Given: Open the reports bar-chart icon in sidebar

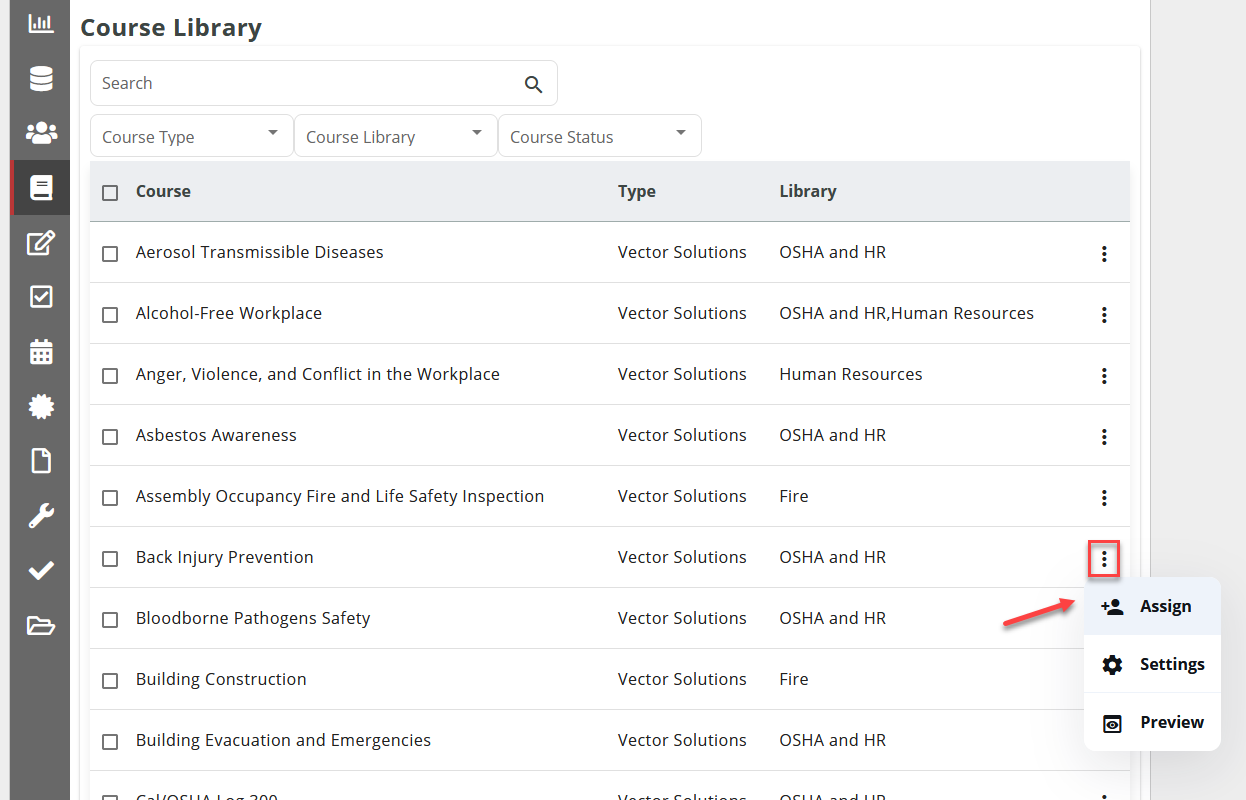Looking at the screenshot, I should [x=39, y=21].
